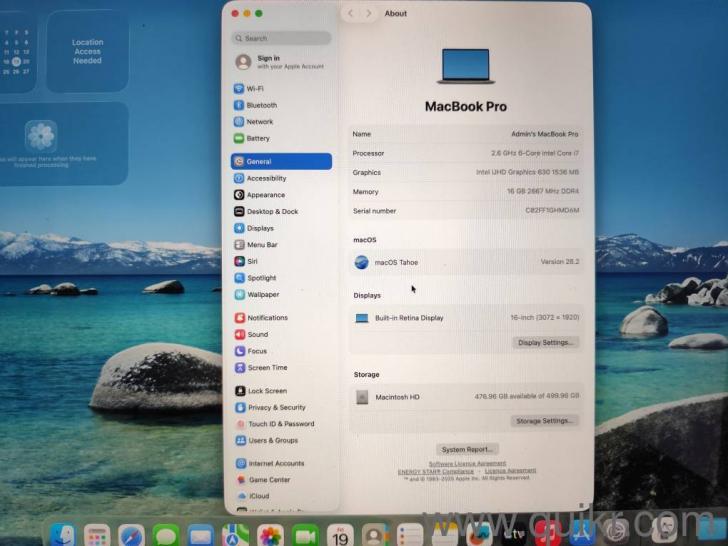The height and width of the screenshot is (546, 728).
Task: Open Maps from the Dock
Action: point(235,535)
